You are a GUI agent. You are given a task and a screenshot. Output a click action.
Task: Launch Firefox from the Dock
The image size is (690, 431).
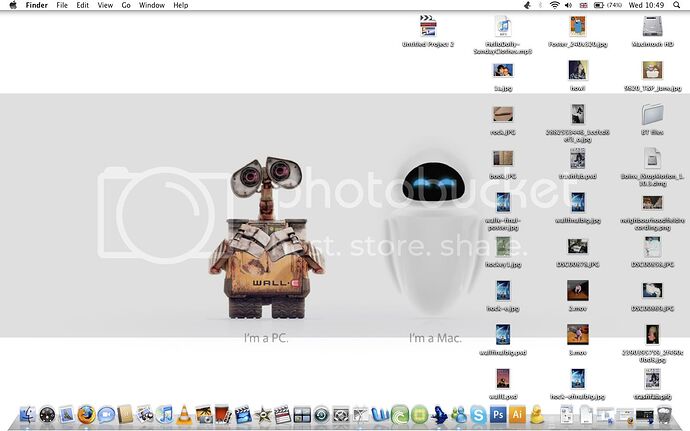tap(85, 414)
